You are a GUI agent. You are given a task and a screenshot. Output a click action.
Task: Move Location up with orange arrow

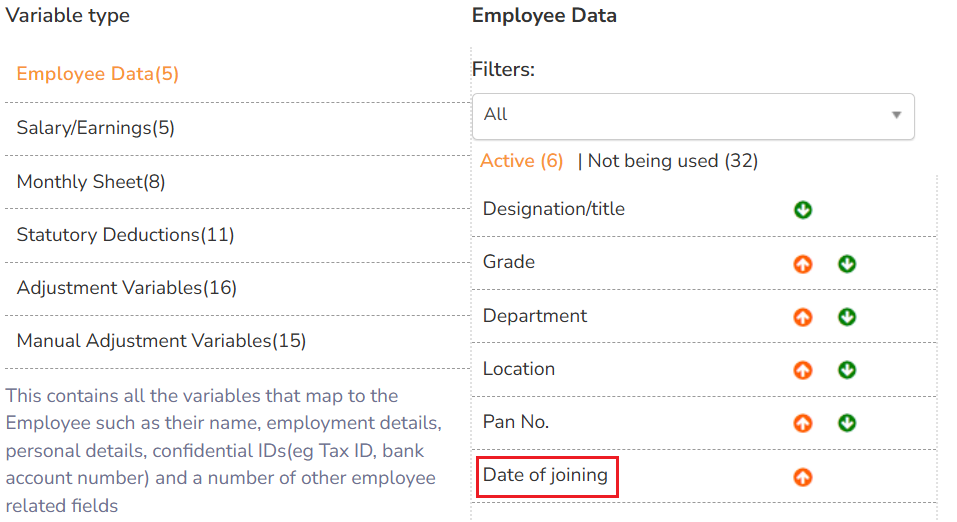(x=802, y=370)
